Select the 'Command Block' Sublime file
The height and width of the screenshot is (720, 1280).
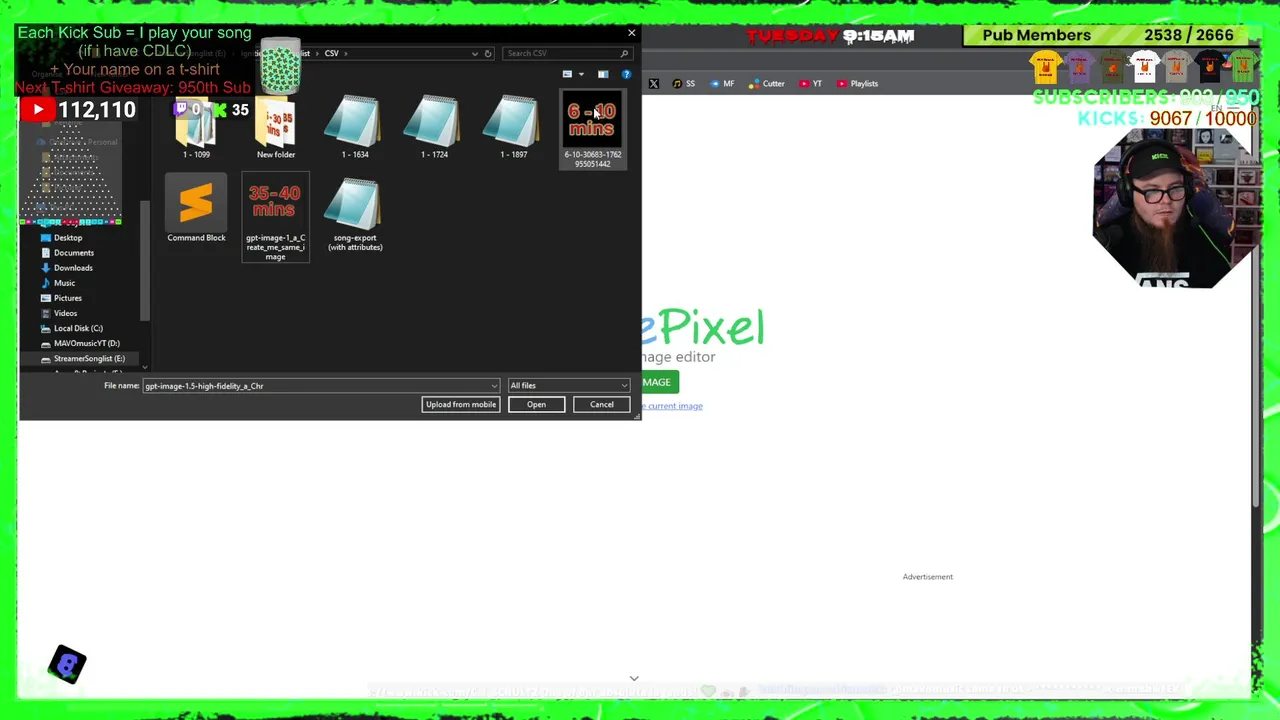pyautogui.click(x=196, y=210)
